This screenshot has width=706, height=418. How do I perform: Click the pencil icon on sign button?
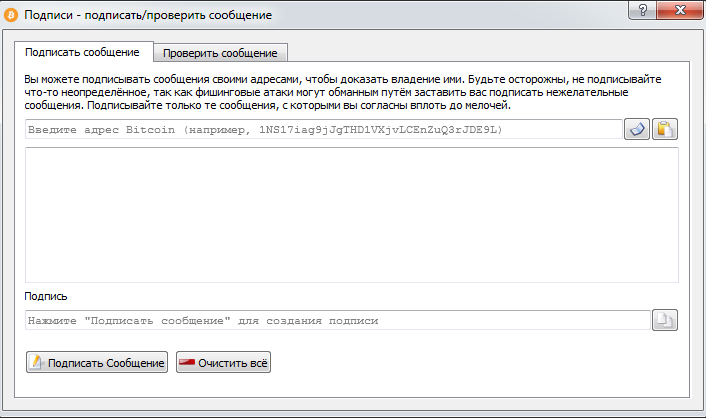37,362
